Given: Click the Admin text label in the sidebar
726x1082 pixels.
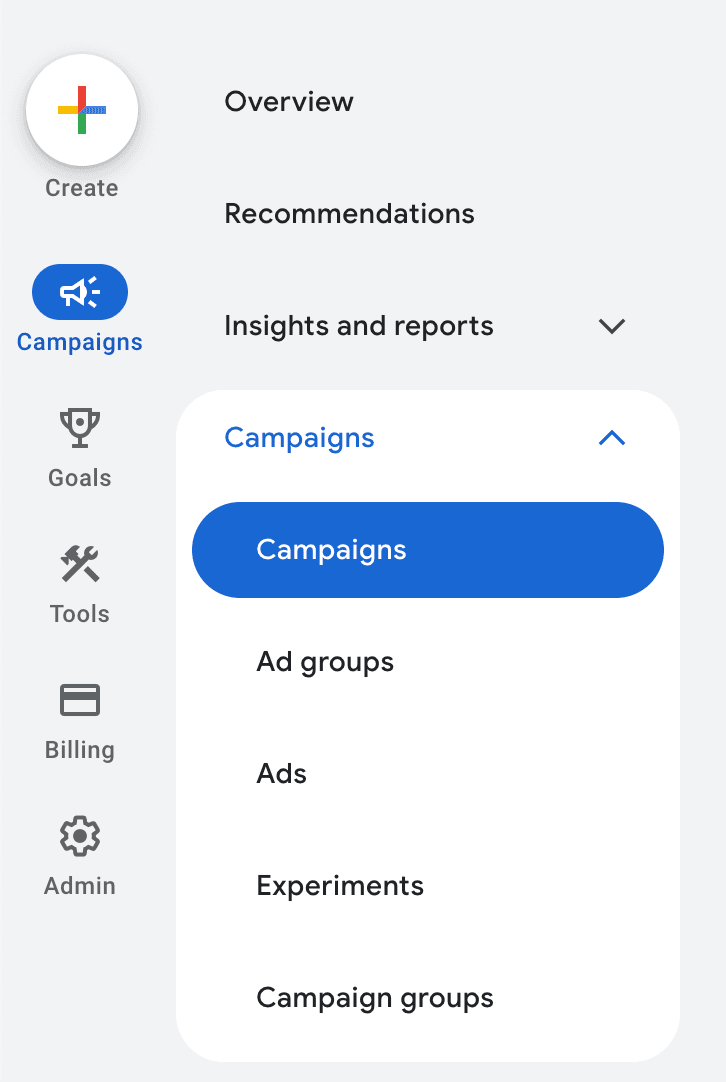Looking at the screenshot, I should point(80,886).
